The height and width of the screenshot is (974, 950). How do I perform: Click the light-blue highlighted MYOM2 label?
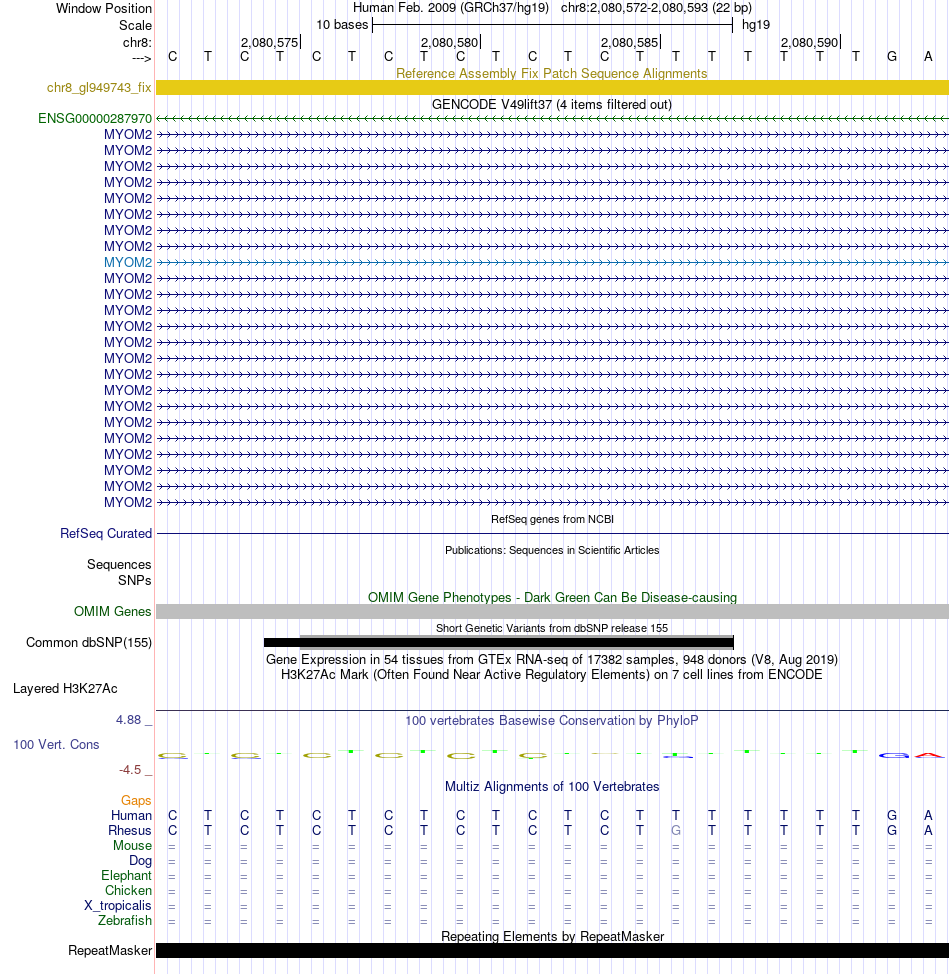point(127,262)
